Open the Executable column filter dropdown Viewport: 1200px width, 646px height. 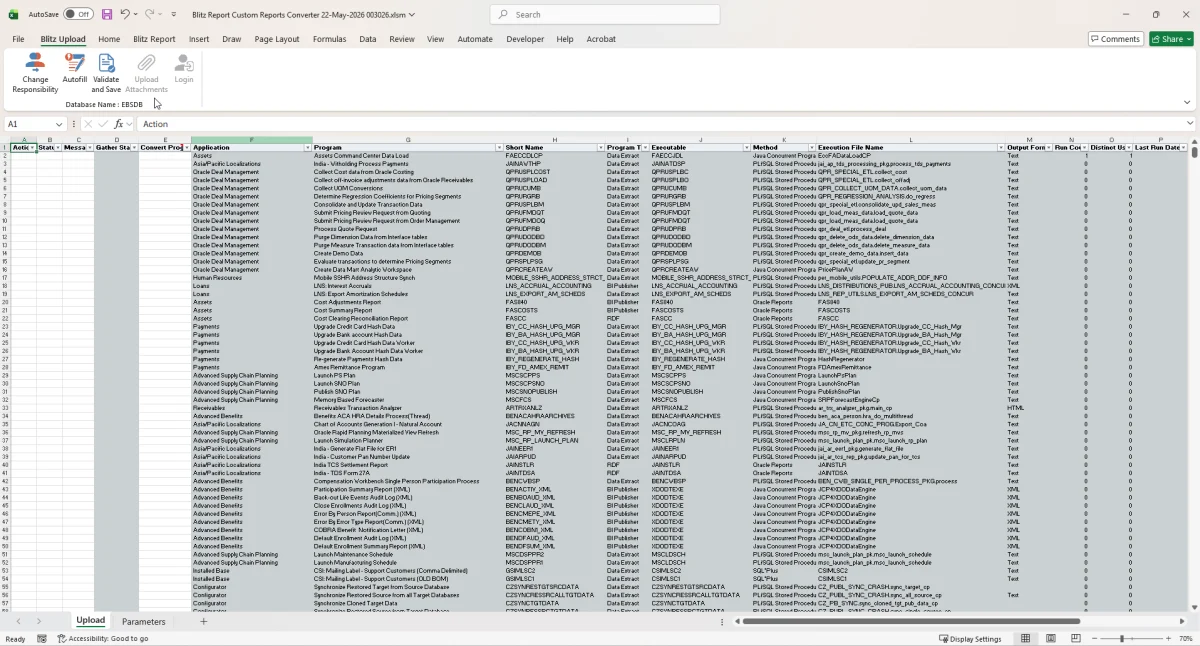click(746, 148)
